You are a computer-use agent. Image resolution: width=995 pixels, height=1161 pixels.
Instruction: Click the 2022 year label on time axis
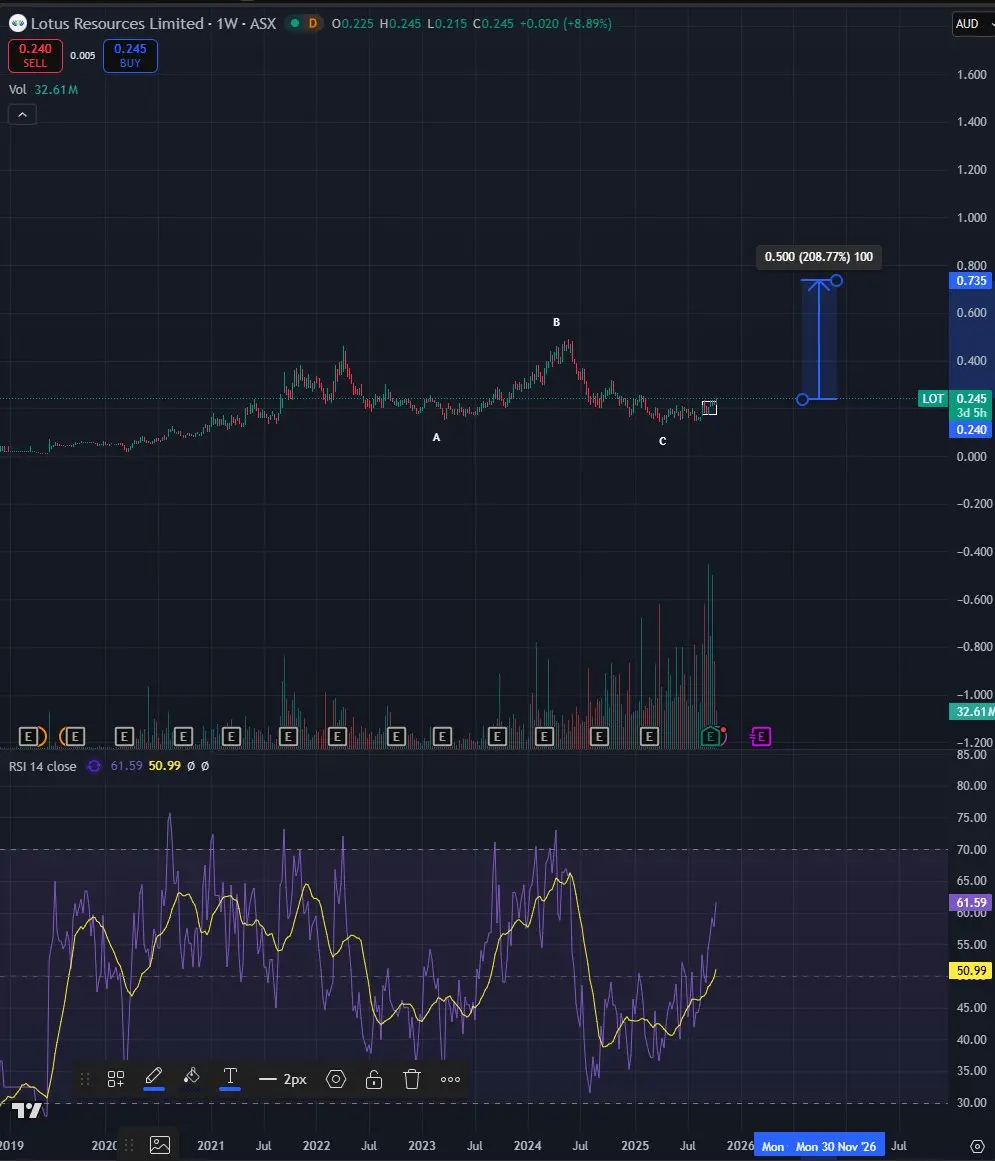point(316,1145)
